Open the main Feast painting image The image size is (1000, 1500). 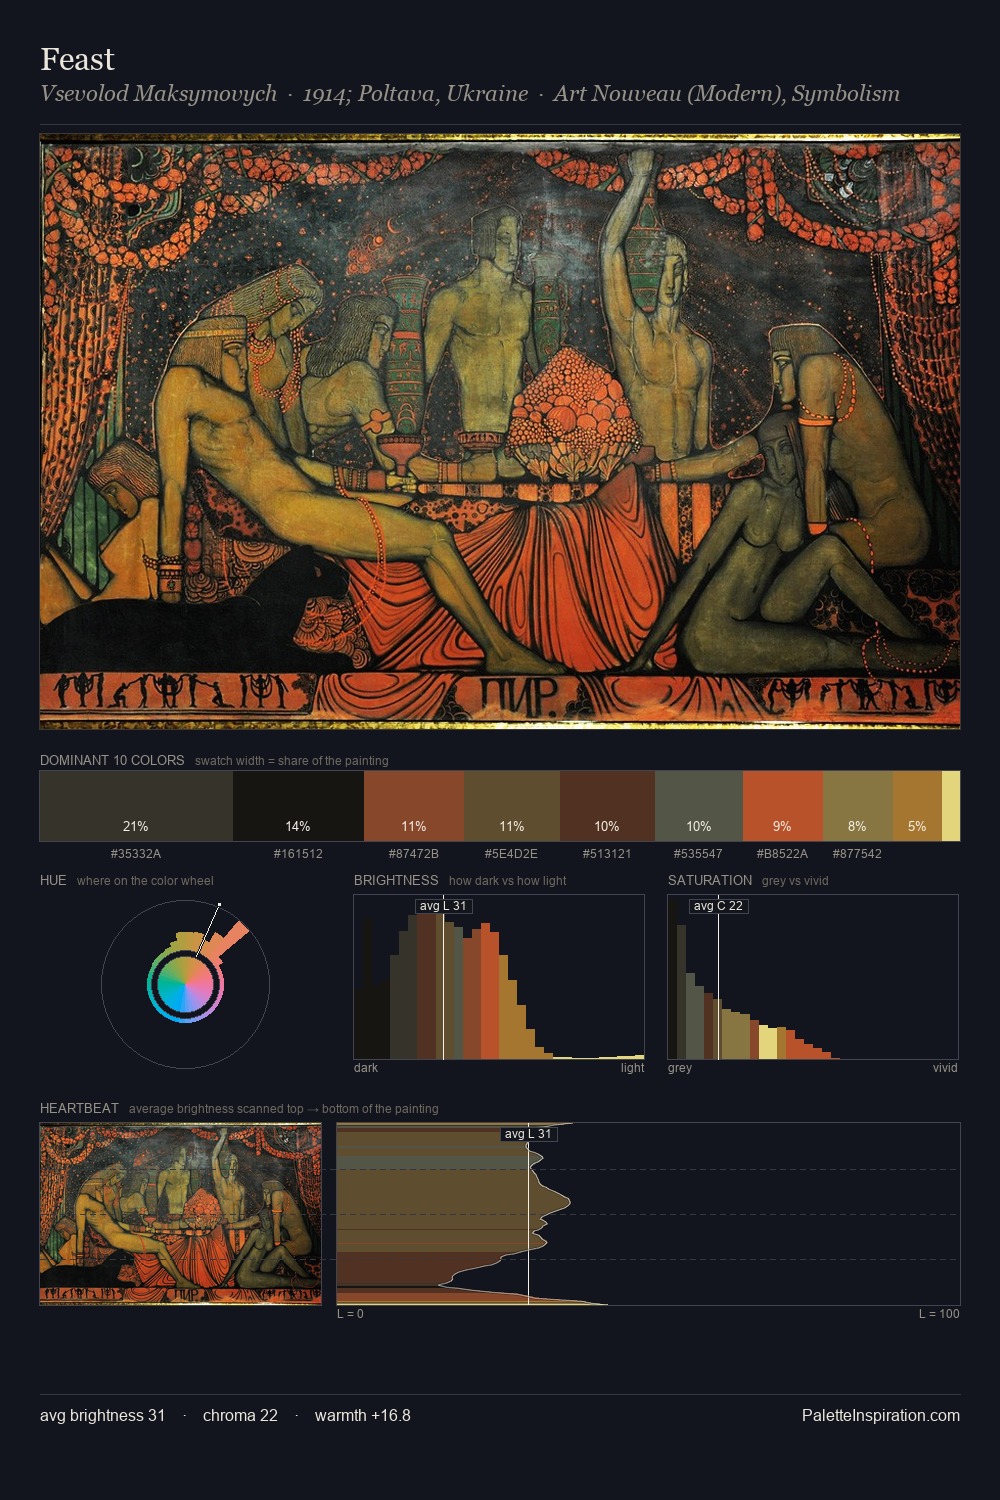500,432
